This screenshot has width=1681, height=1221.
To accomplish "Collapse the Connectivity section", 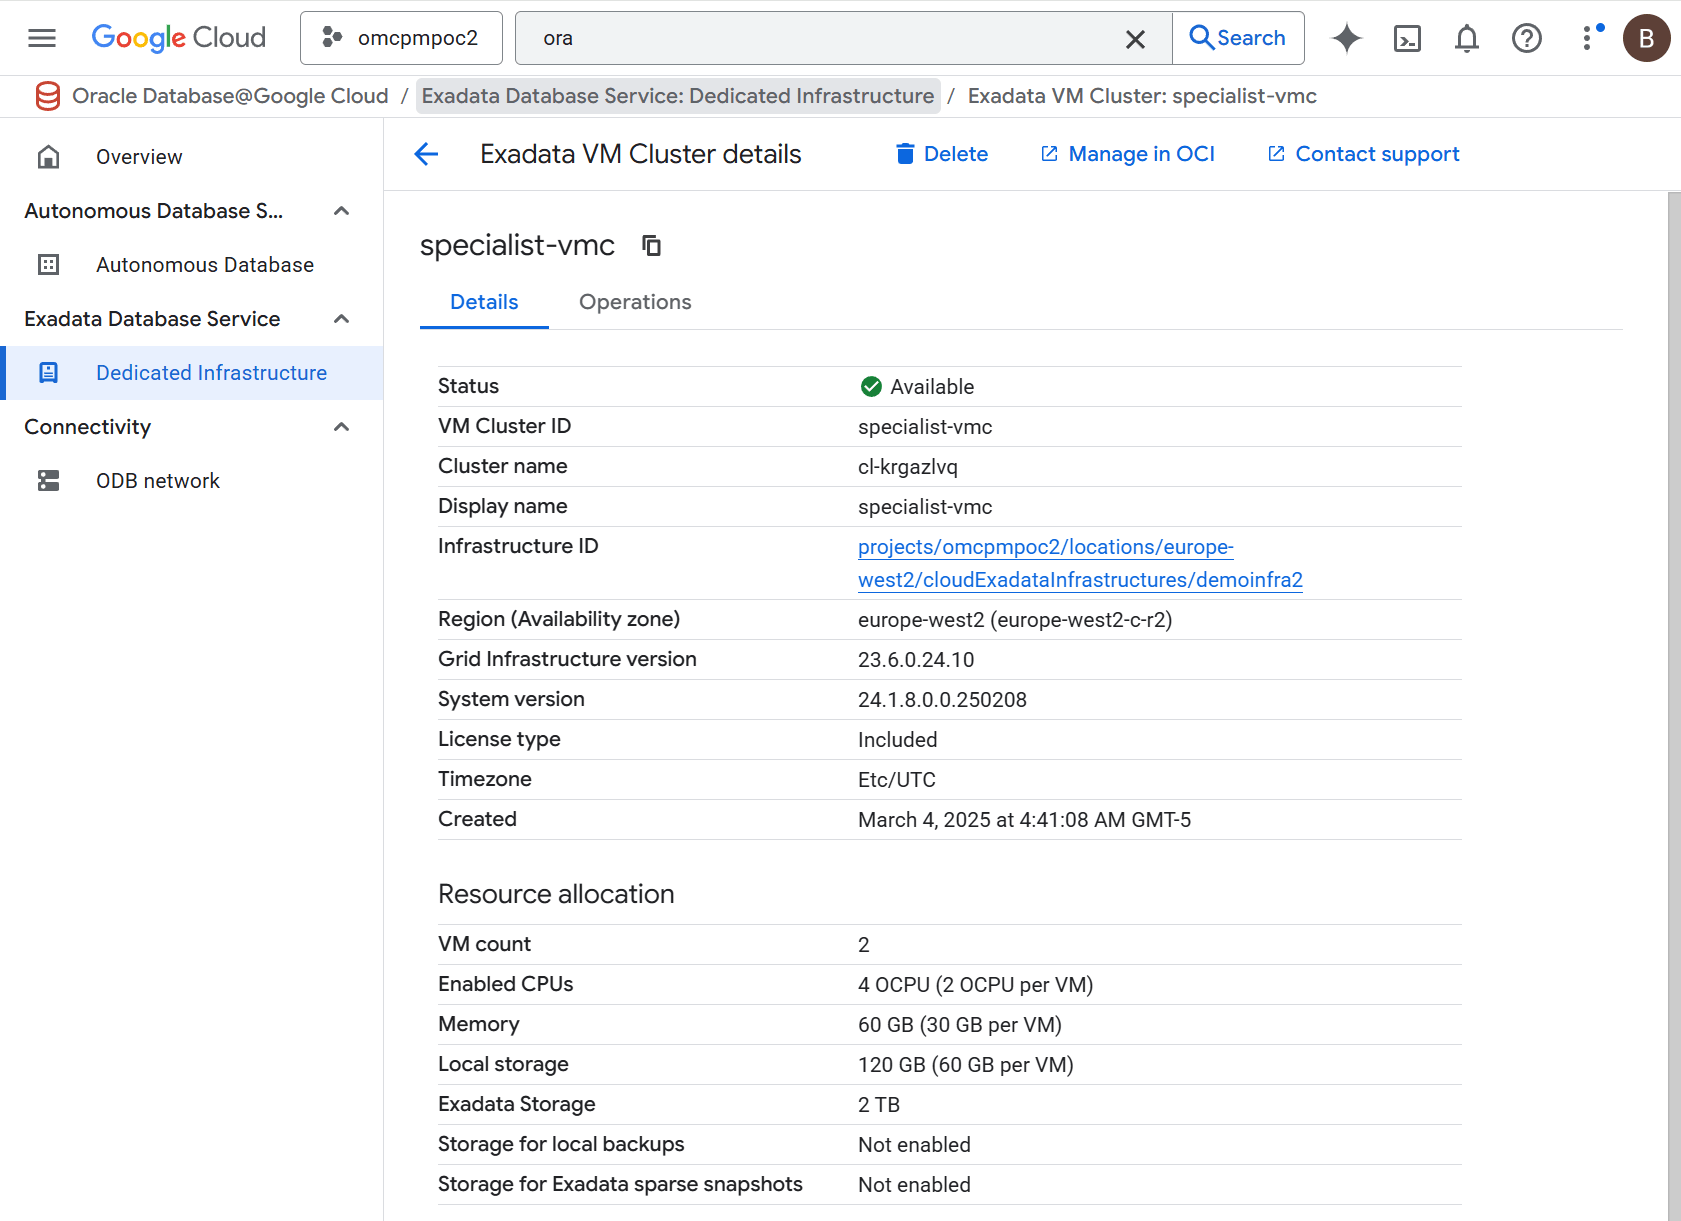I will point(341,426).
